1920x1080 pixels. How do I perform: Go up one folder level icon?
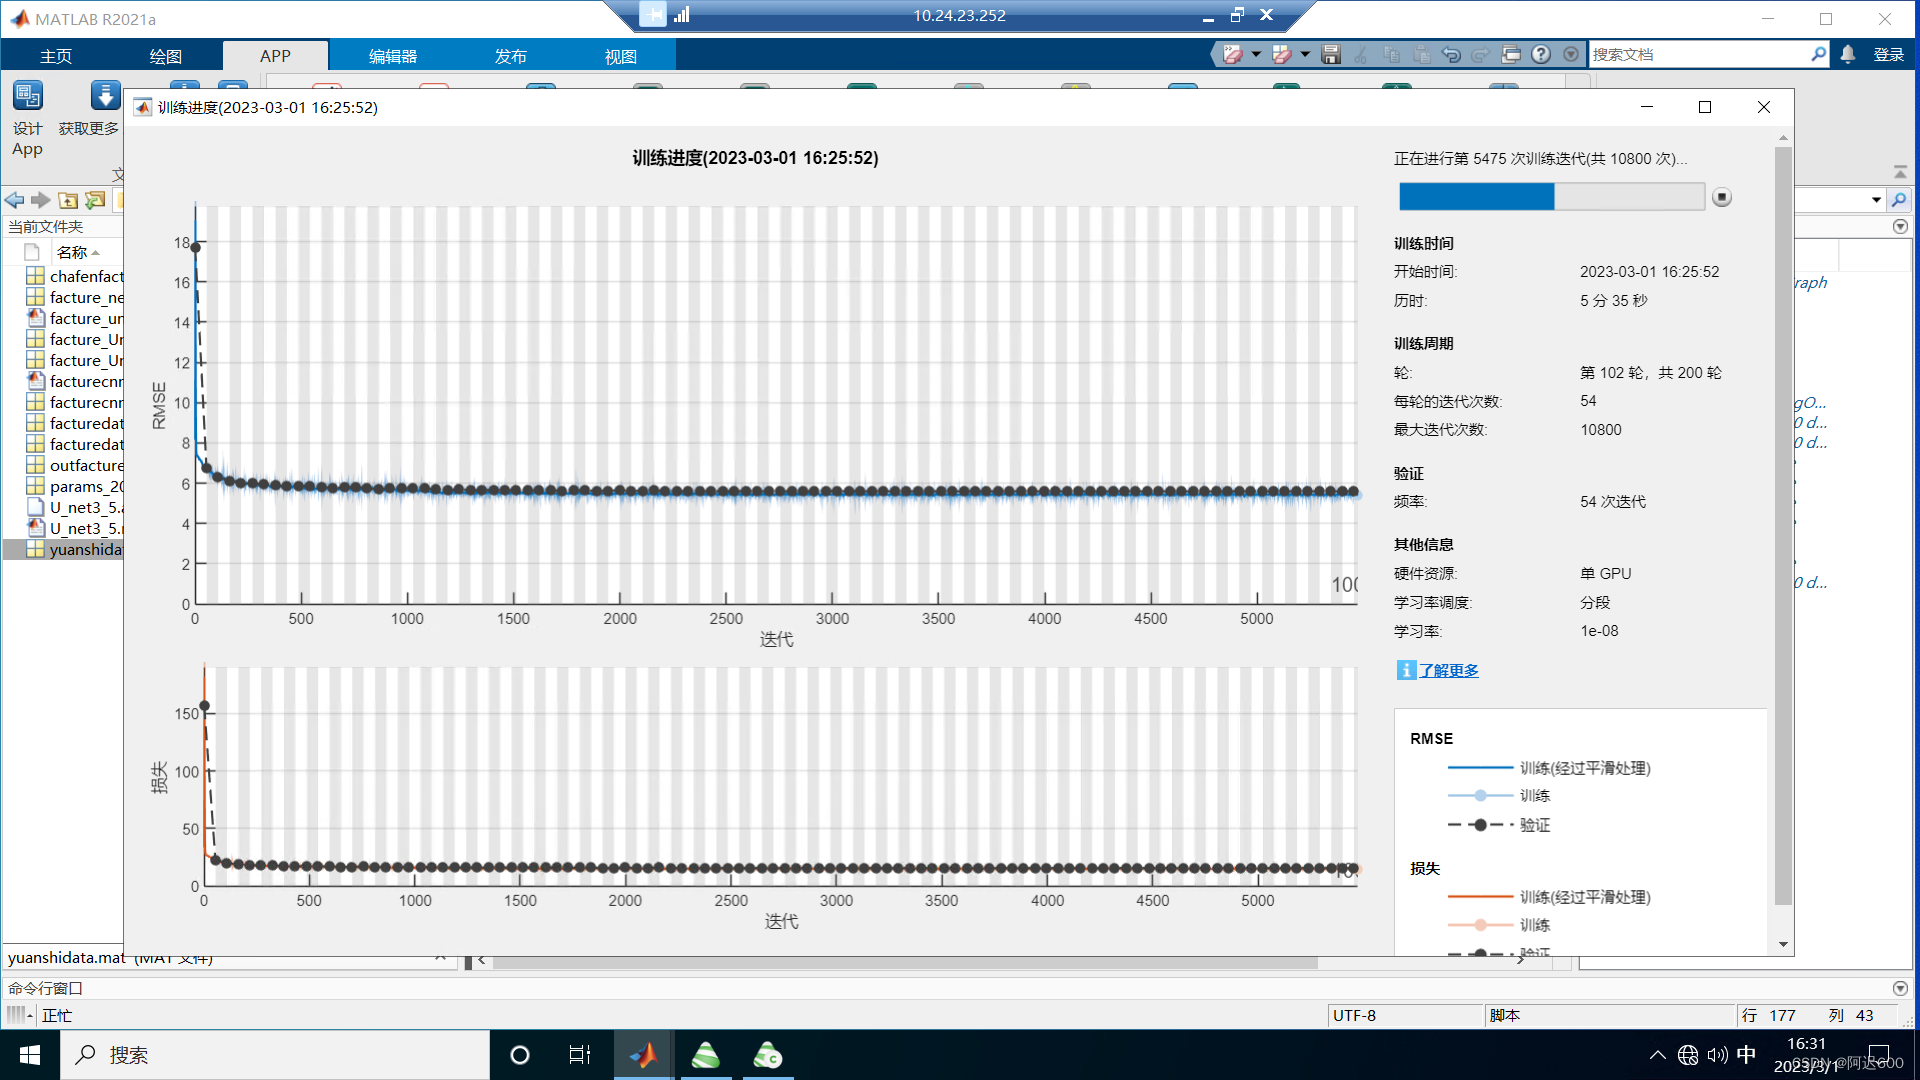(x=67, y=201)
